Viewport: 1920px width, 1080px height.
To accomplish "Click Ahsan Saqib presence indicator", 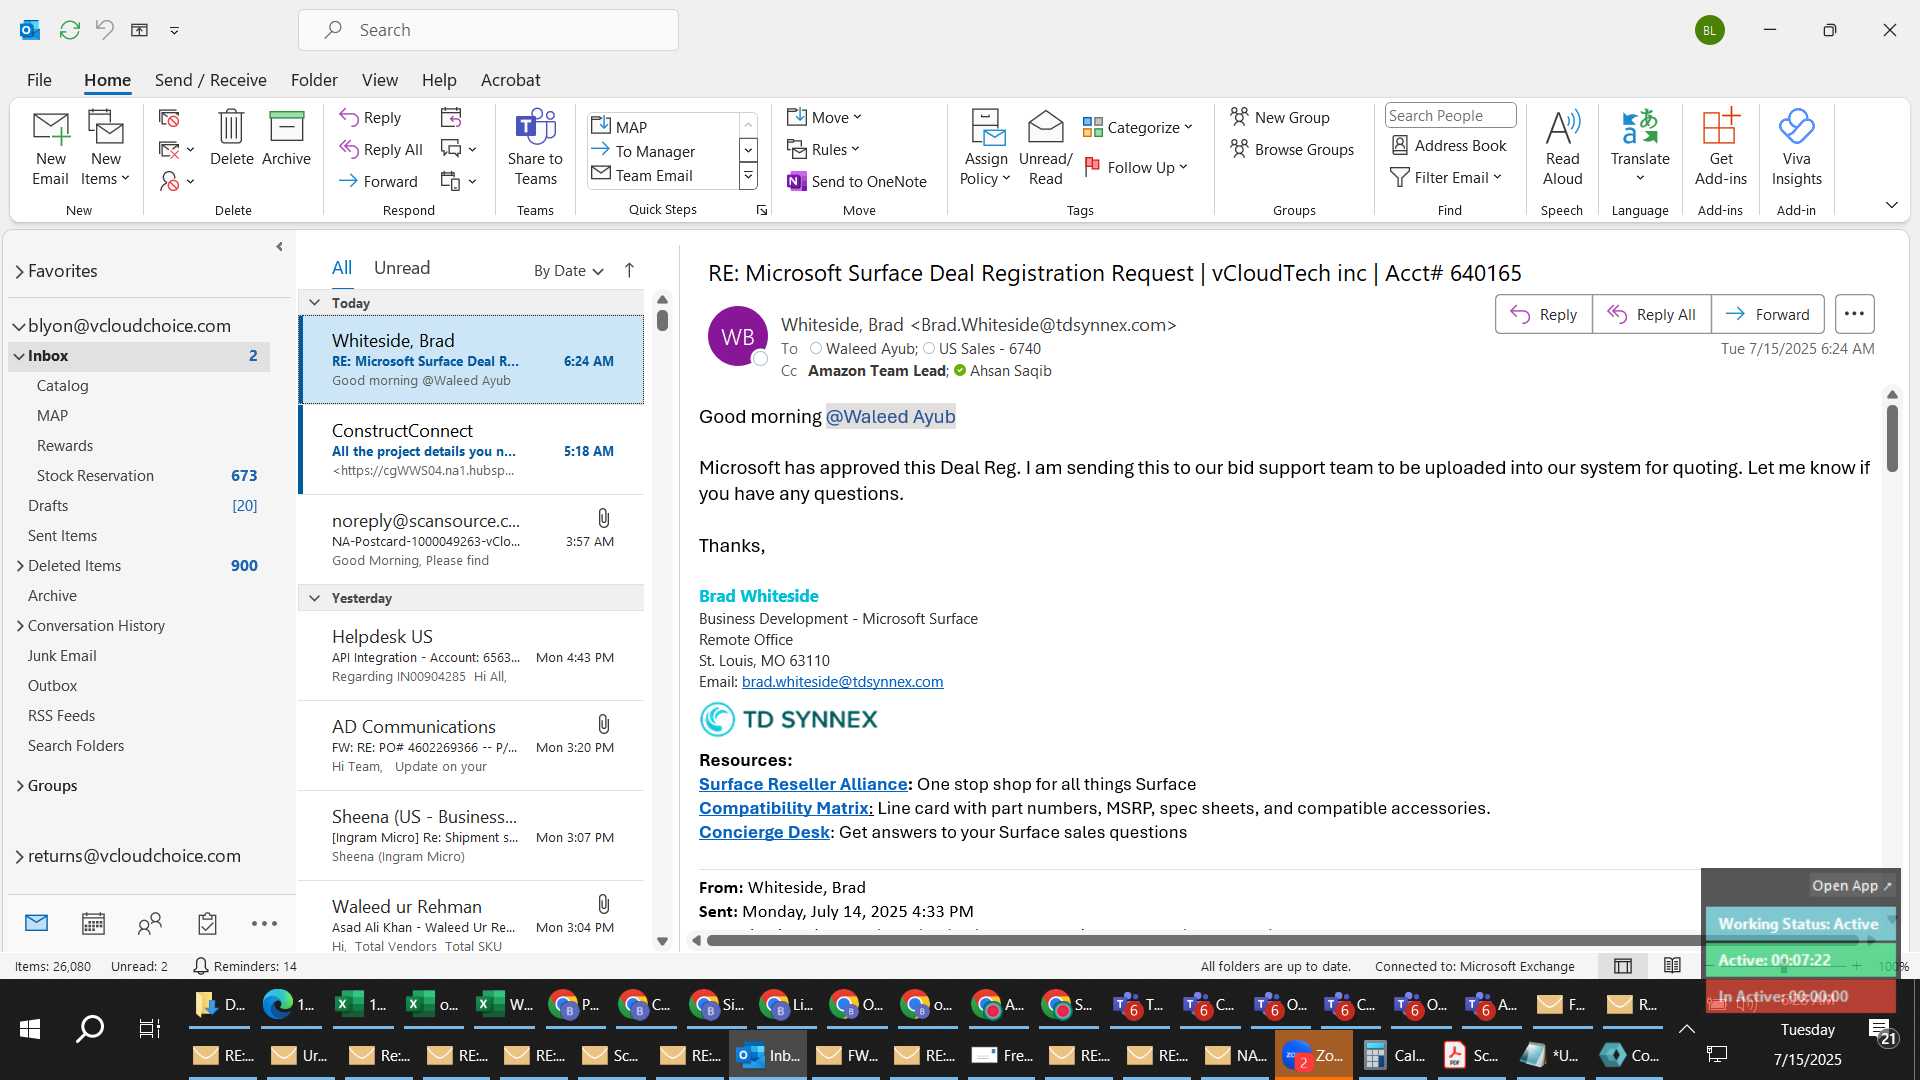I will pyautogui.click(x=960, y=371).
